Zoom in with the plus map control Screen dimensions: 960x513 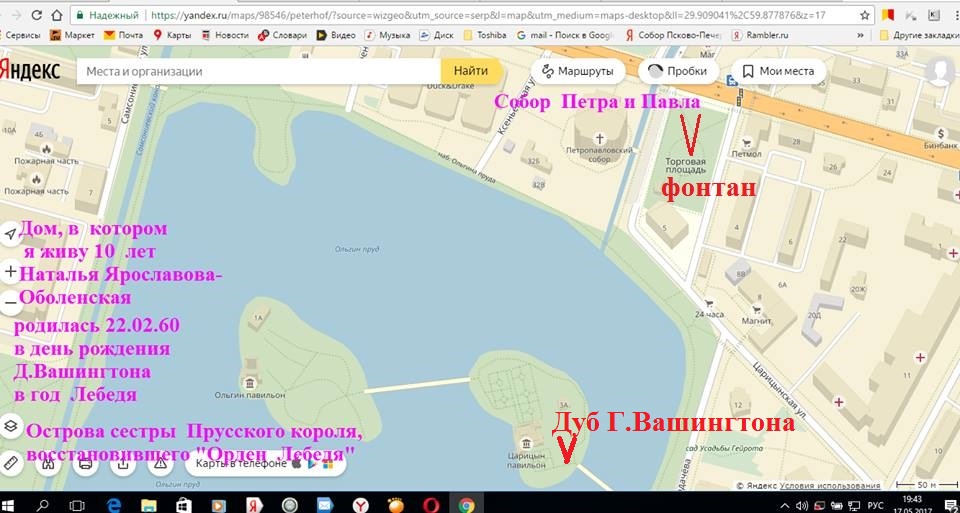[x=10, y=272]
